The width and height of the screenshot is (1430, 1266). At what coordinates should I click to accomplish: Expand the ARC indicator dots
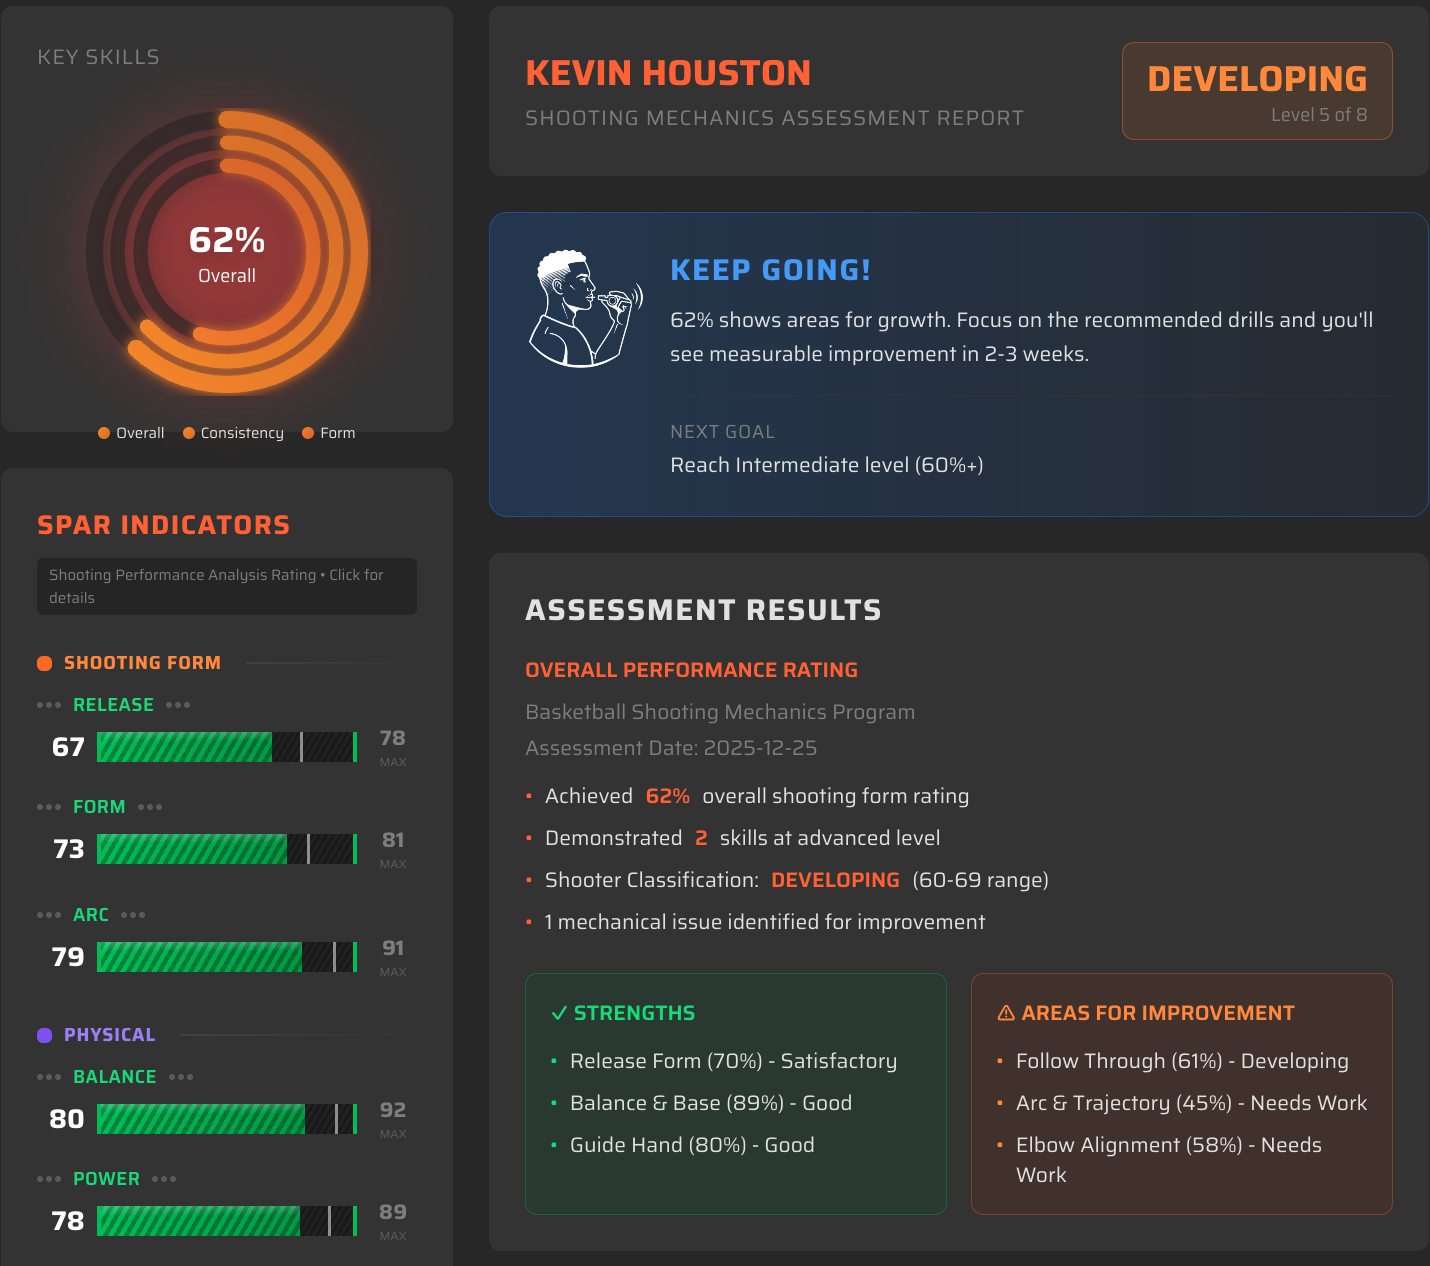coord(47,914)
